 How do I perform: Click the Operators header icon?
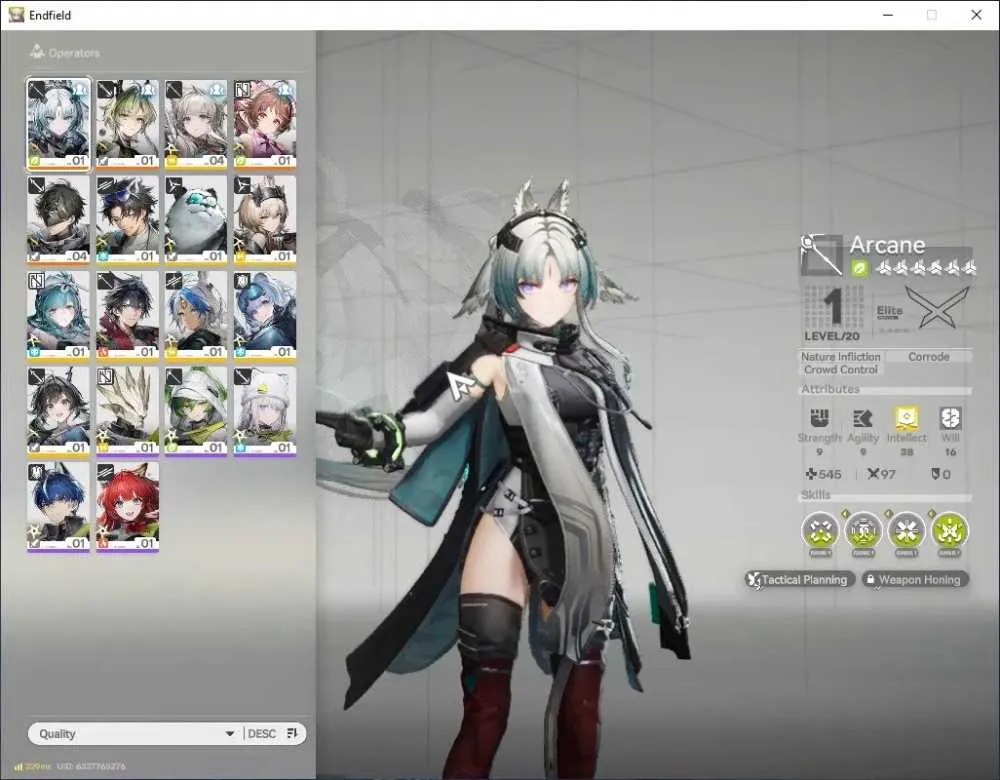coord(37,52)
